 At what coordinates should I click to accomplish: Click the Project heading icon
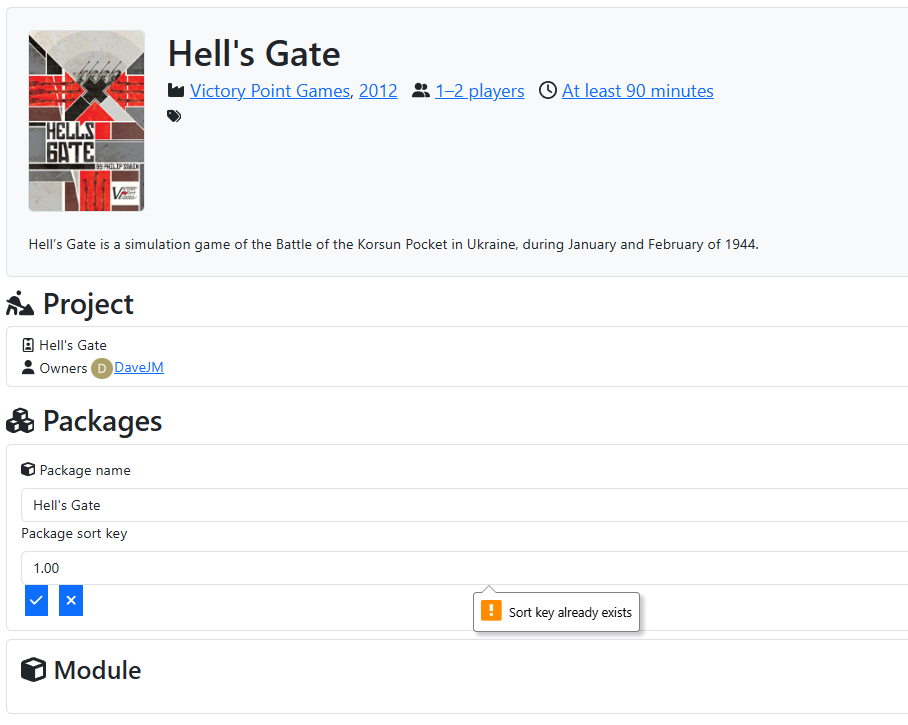click(x=20, y=304)
